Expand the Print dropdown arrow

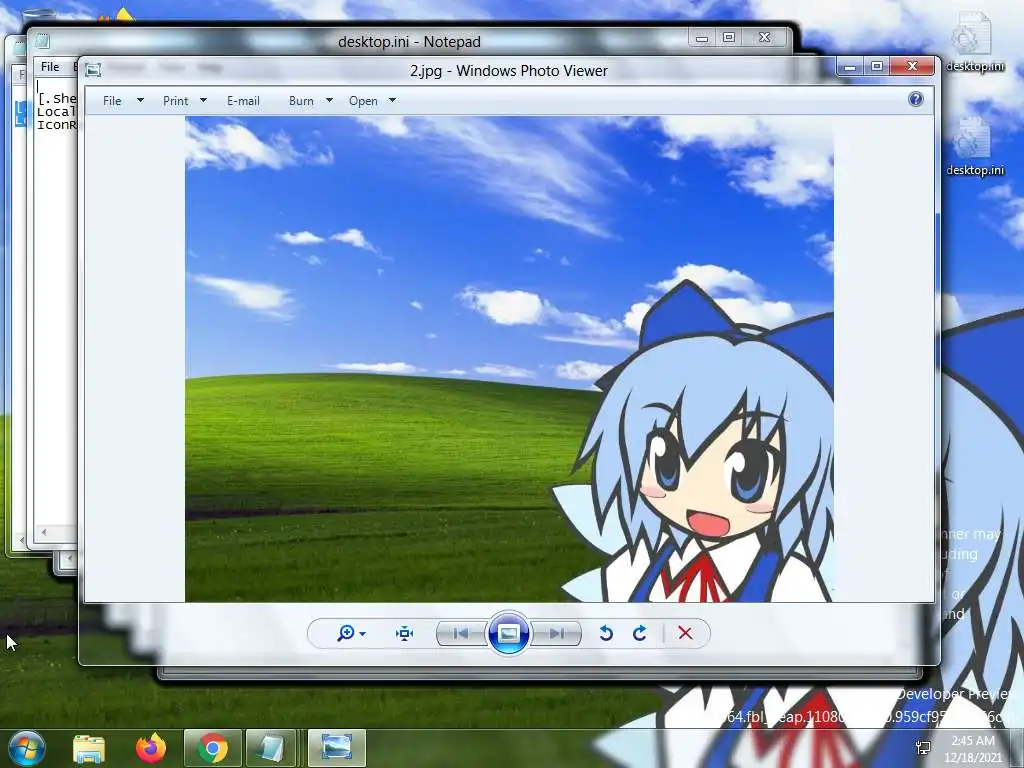203,101
